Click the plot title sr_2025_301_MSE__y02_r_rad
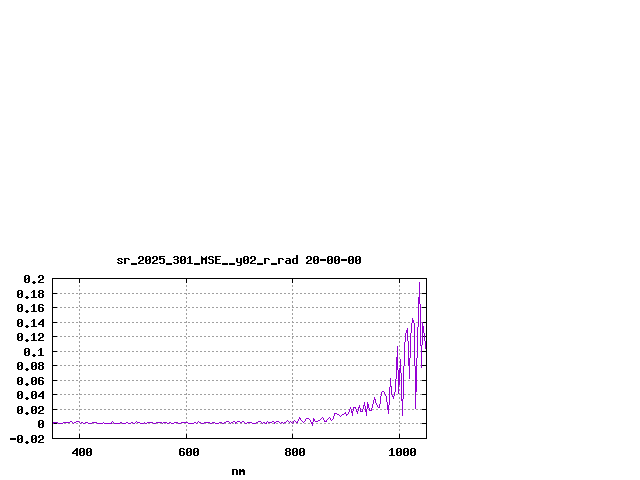This screenshot has width=640, height=480. pos(238,260)
